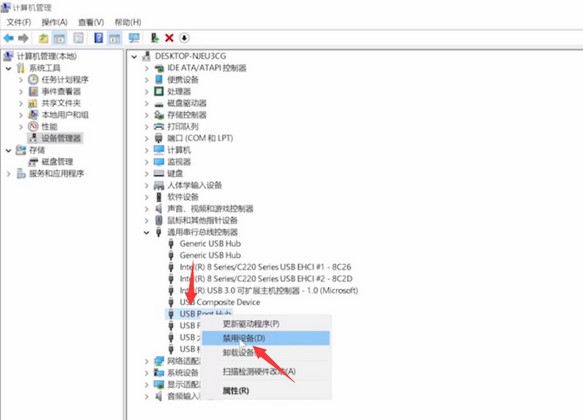Click the up-one-level folder toolbar icon
The width and height of the screenshot is (583, 420).
[44, 38]
